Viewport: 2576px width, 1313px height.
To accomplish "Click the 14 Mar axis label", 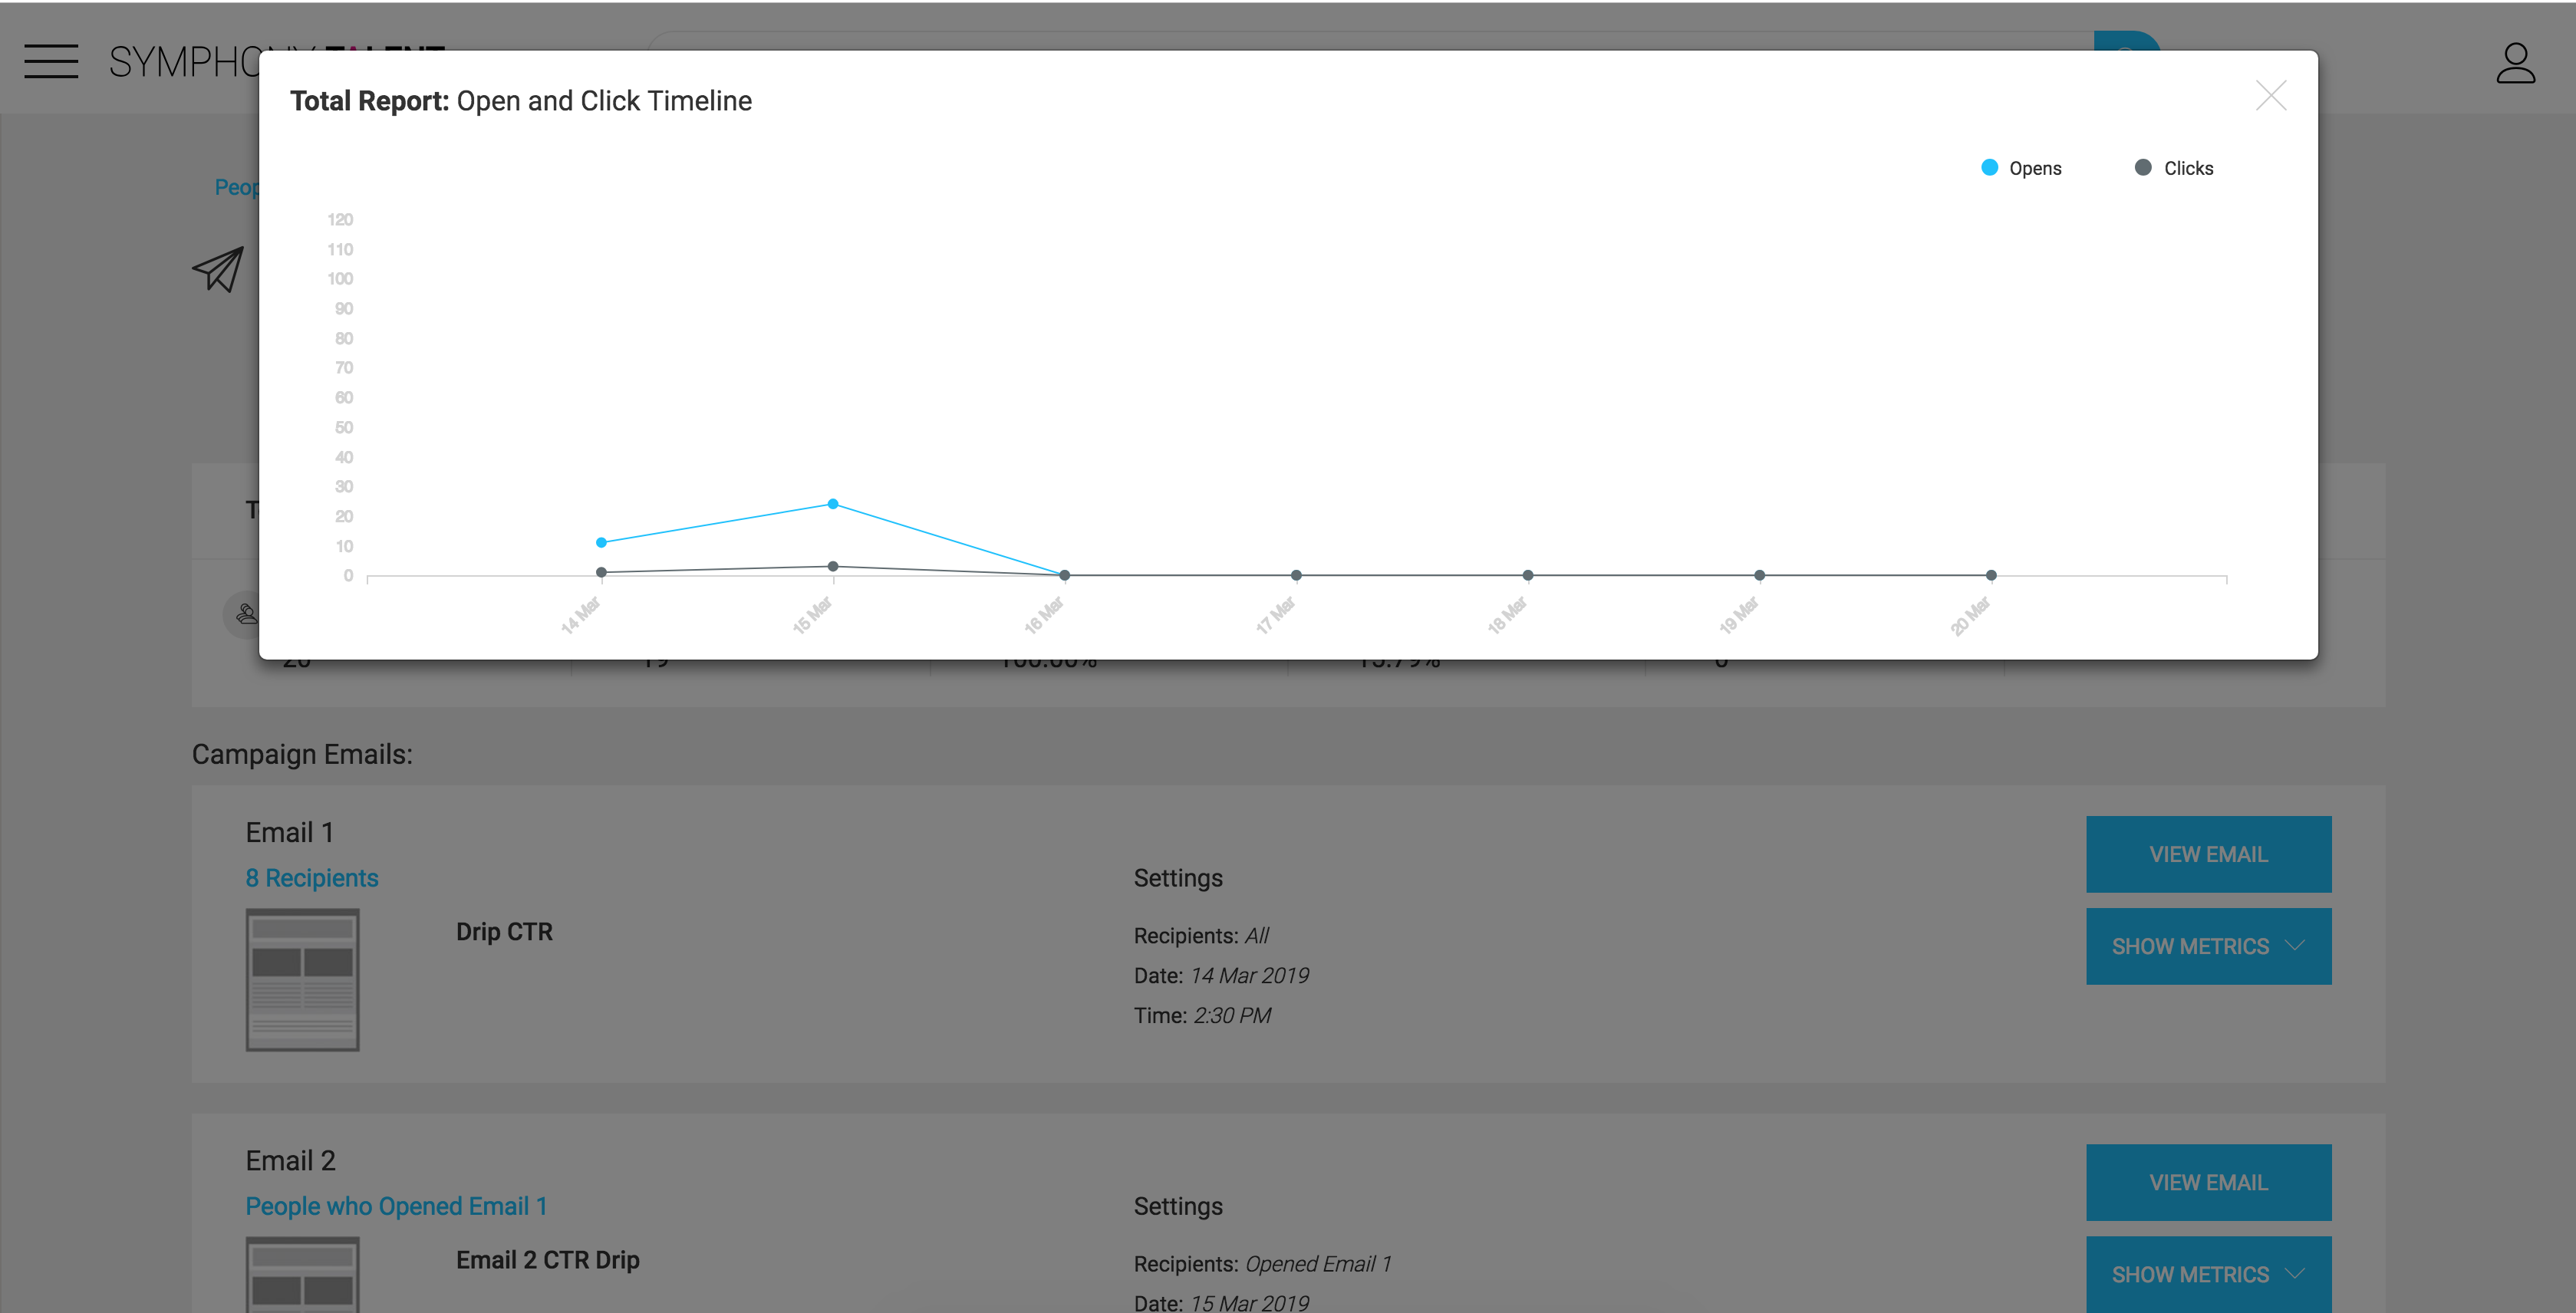I will click(581, 615).
